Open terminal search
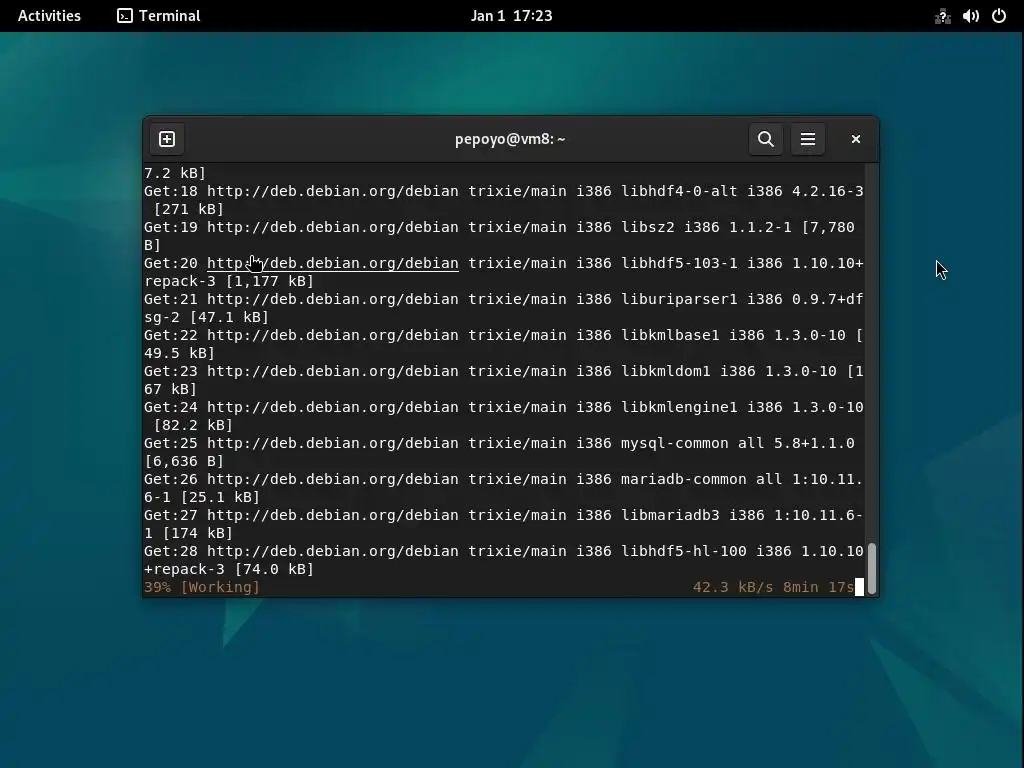The width and height of the screenshot is (1024, 768). 765,139
